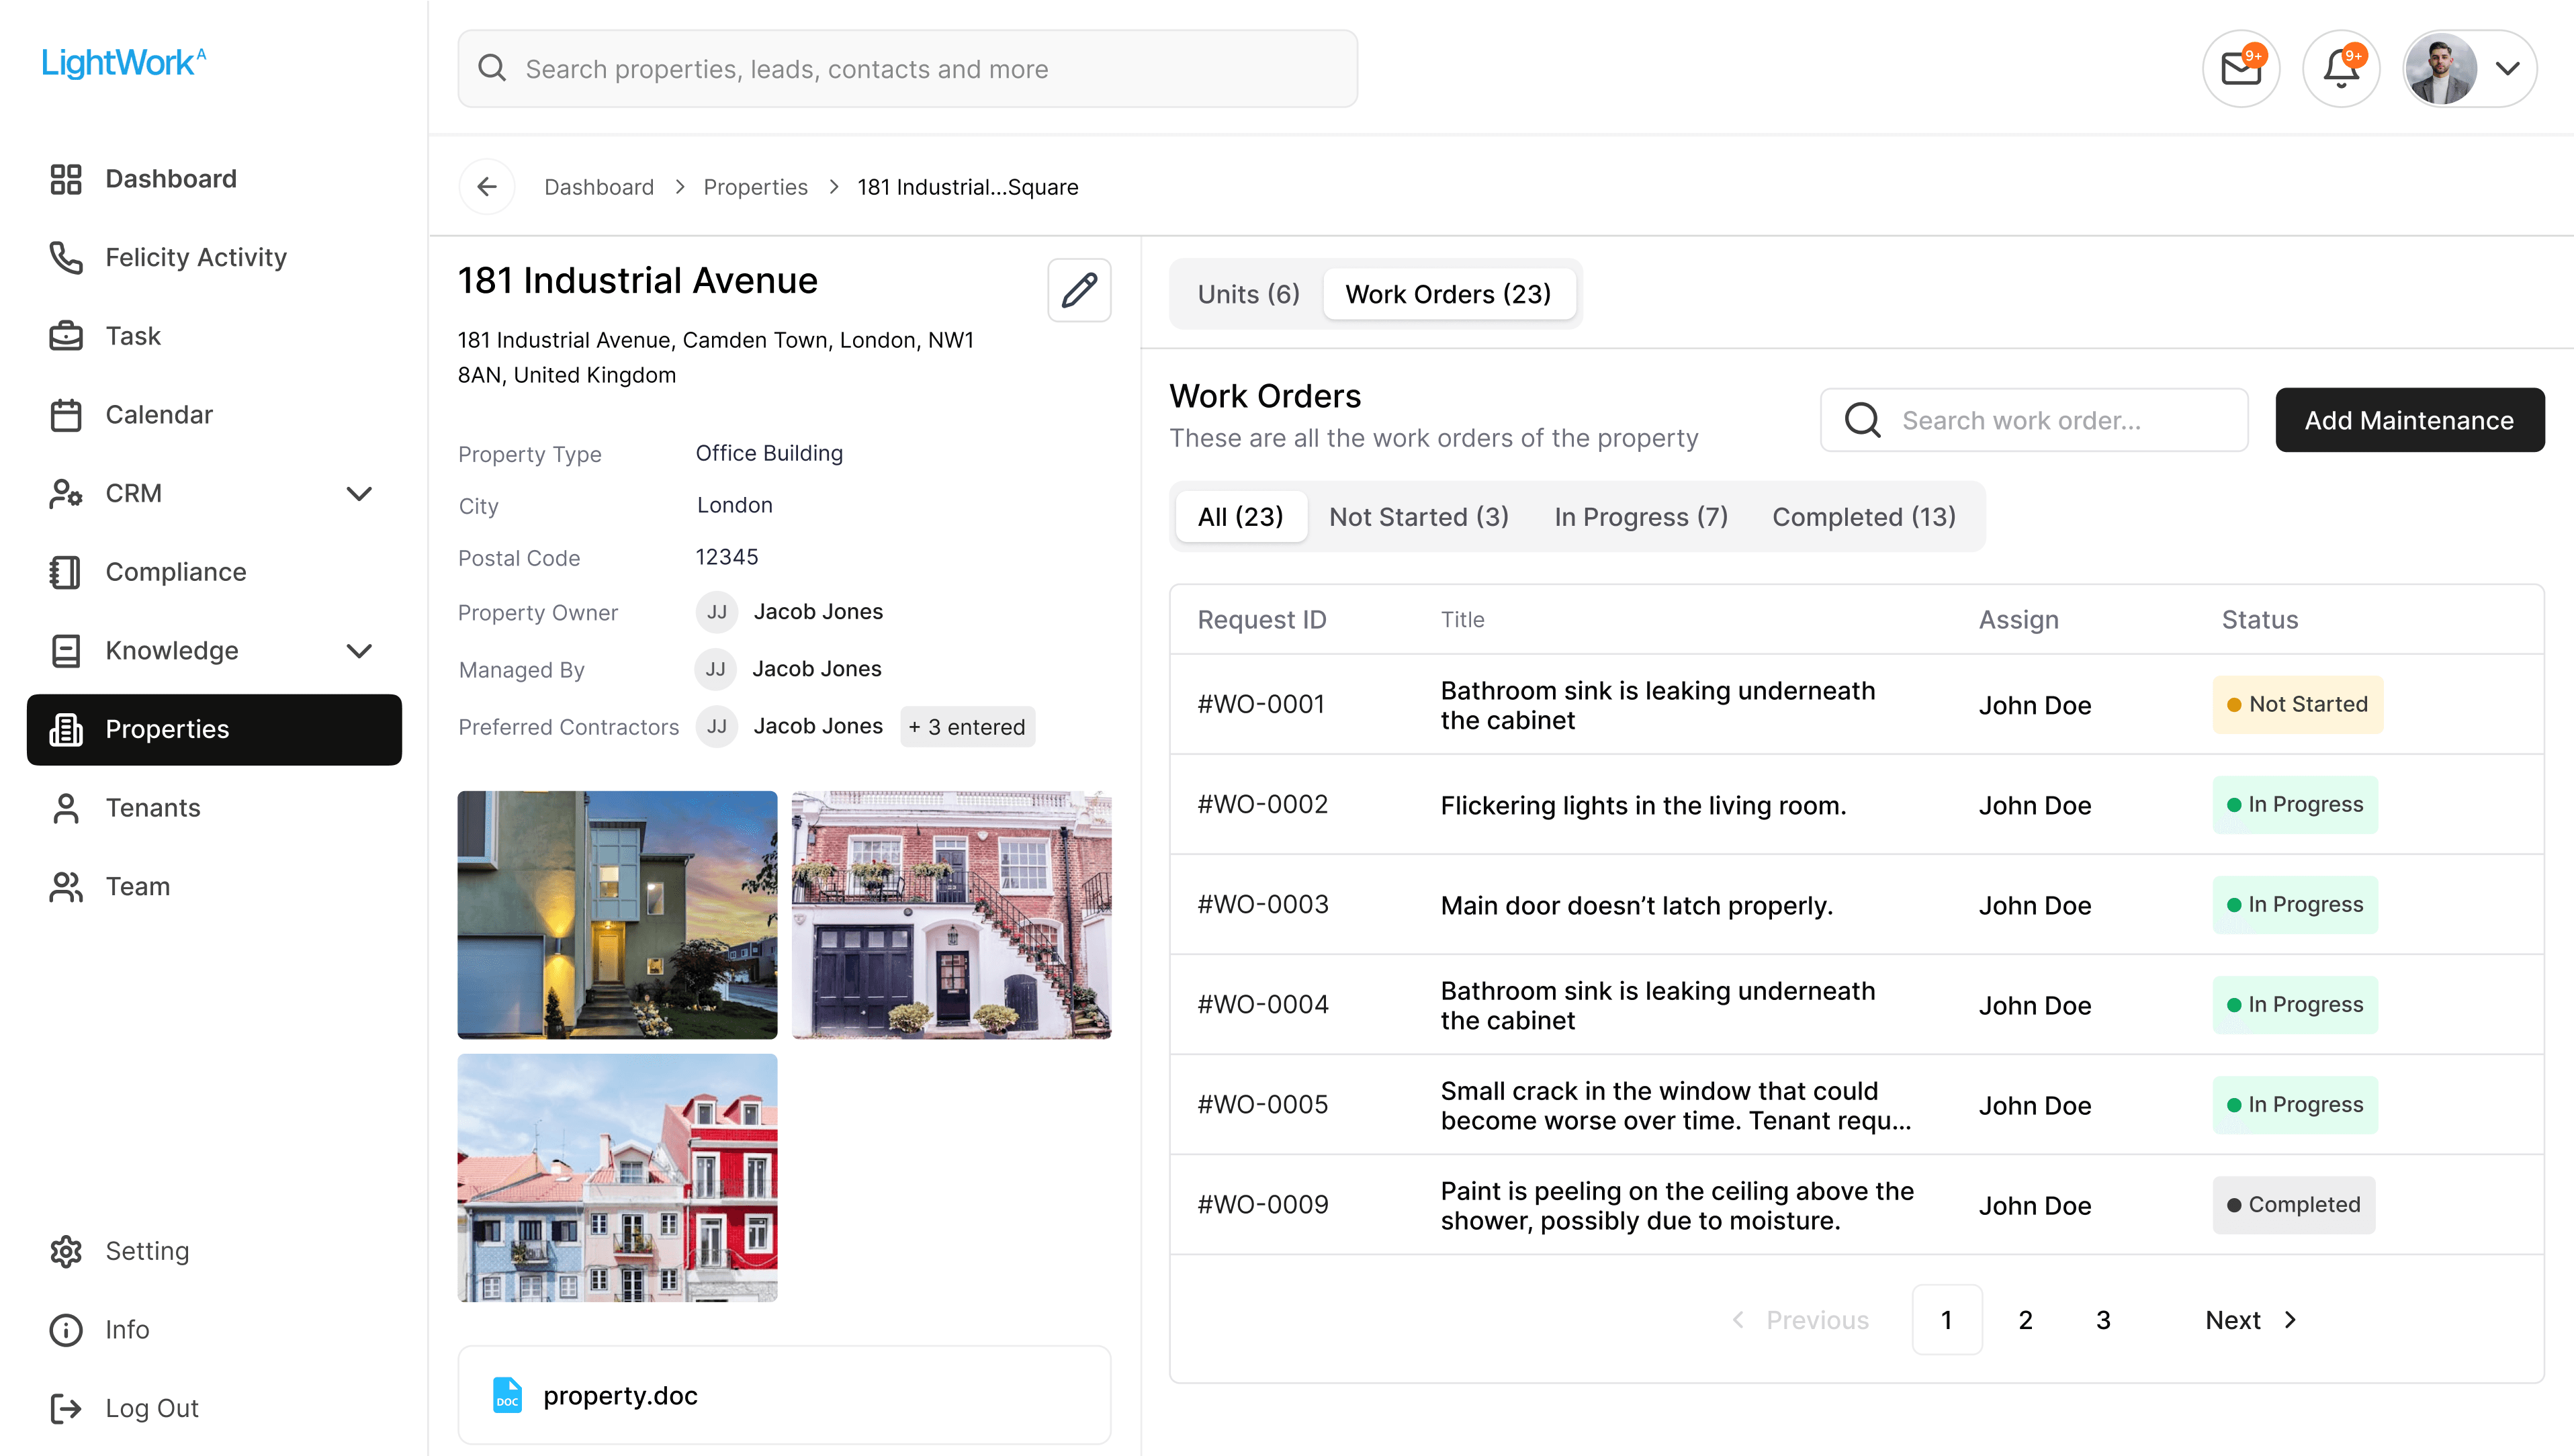
Task: Click the back arrow button
Action: point(487,187)
